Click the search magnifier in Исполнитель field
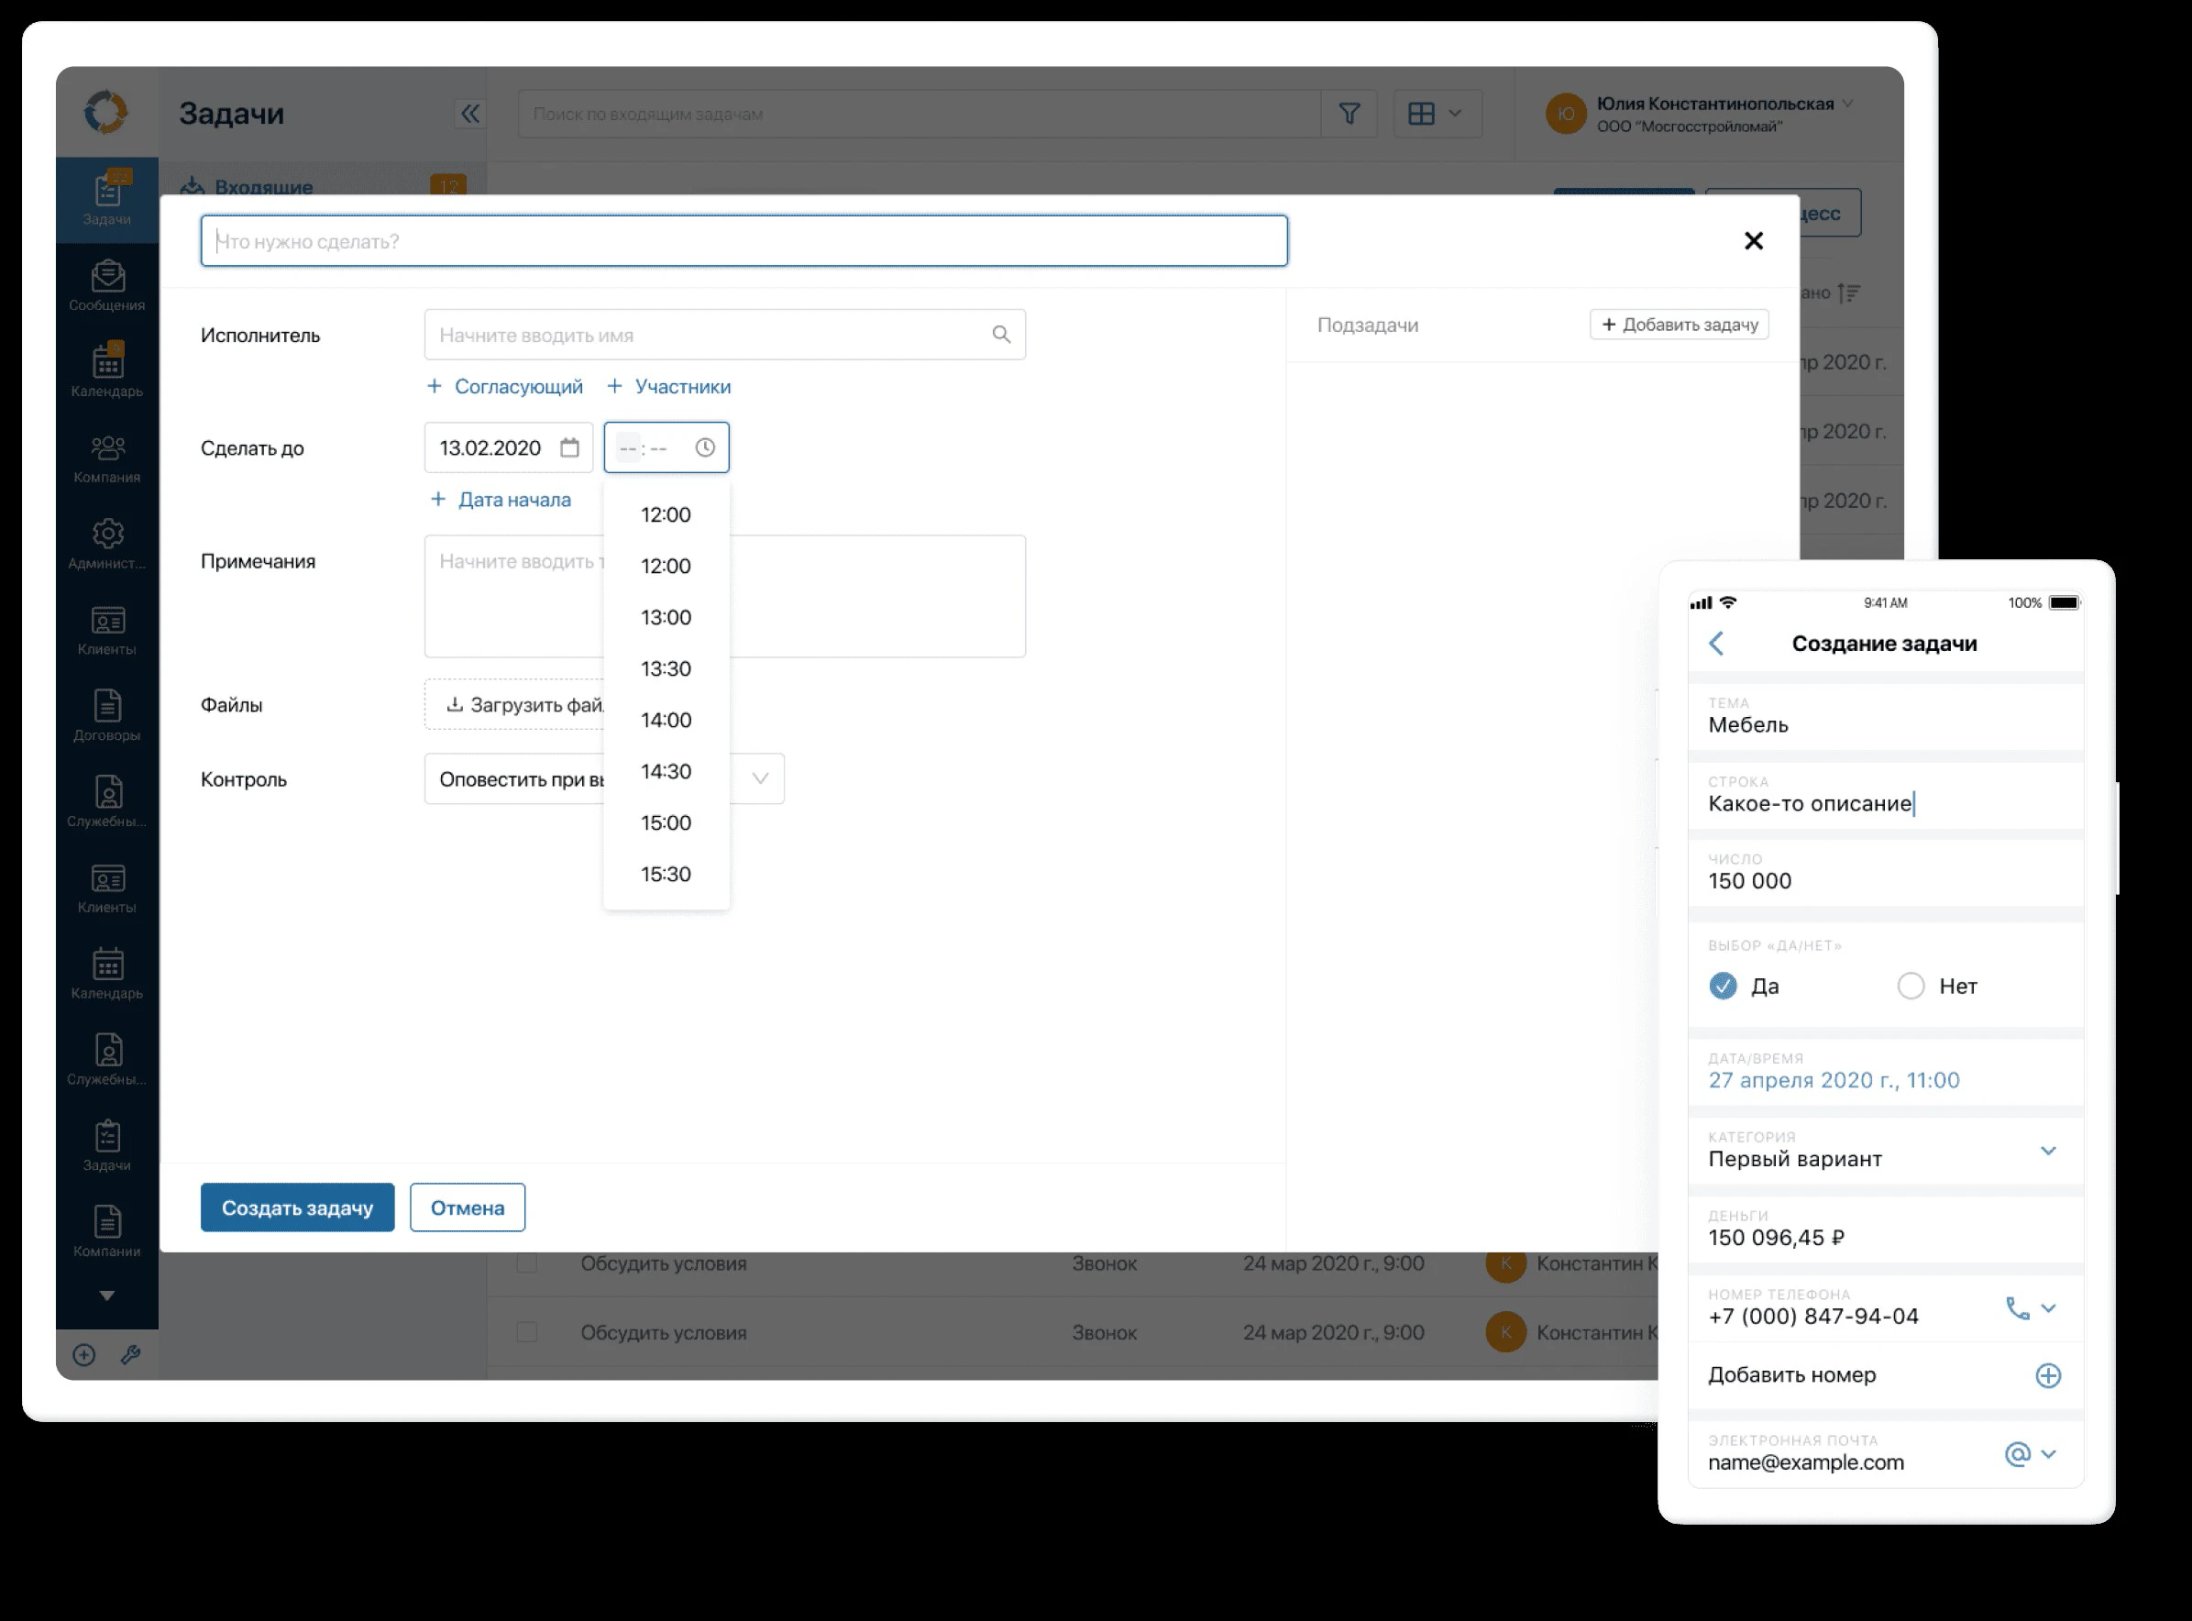 point(1001,335)
